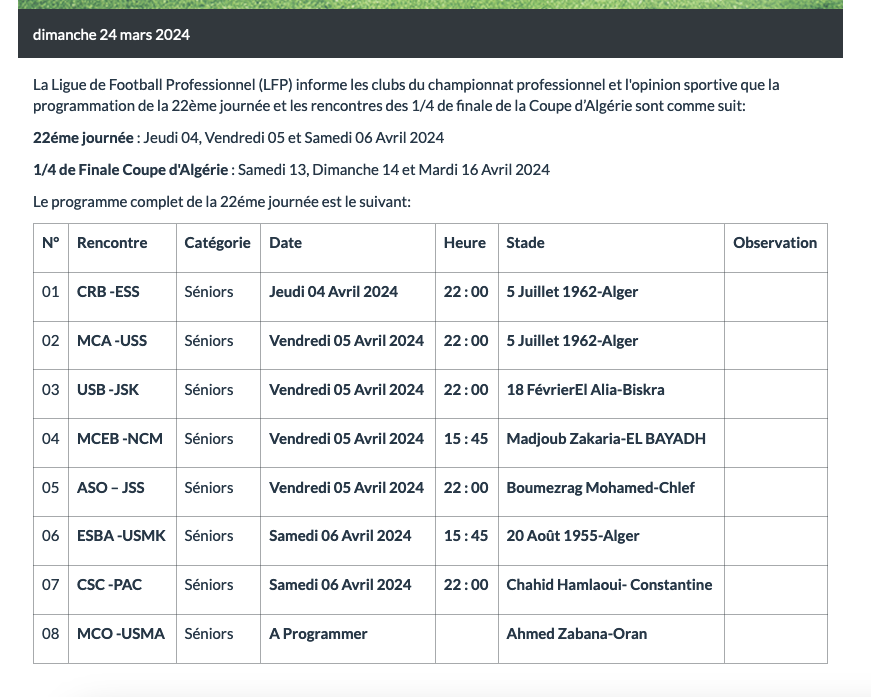
Task: Select the ESBA -USMK match cell
Action: pos(120,536)
